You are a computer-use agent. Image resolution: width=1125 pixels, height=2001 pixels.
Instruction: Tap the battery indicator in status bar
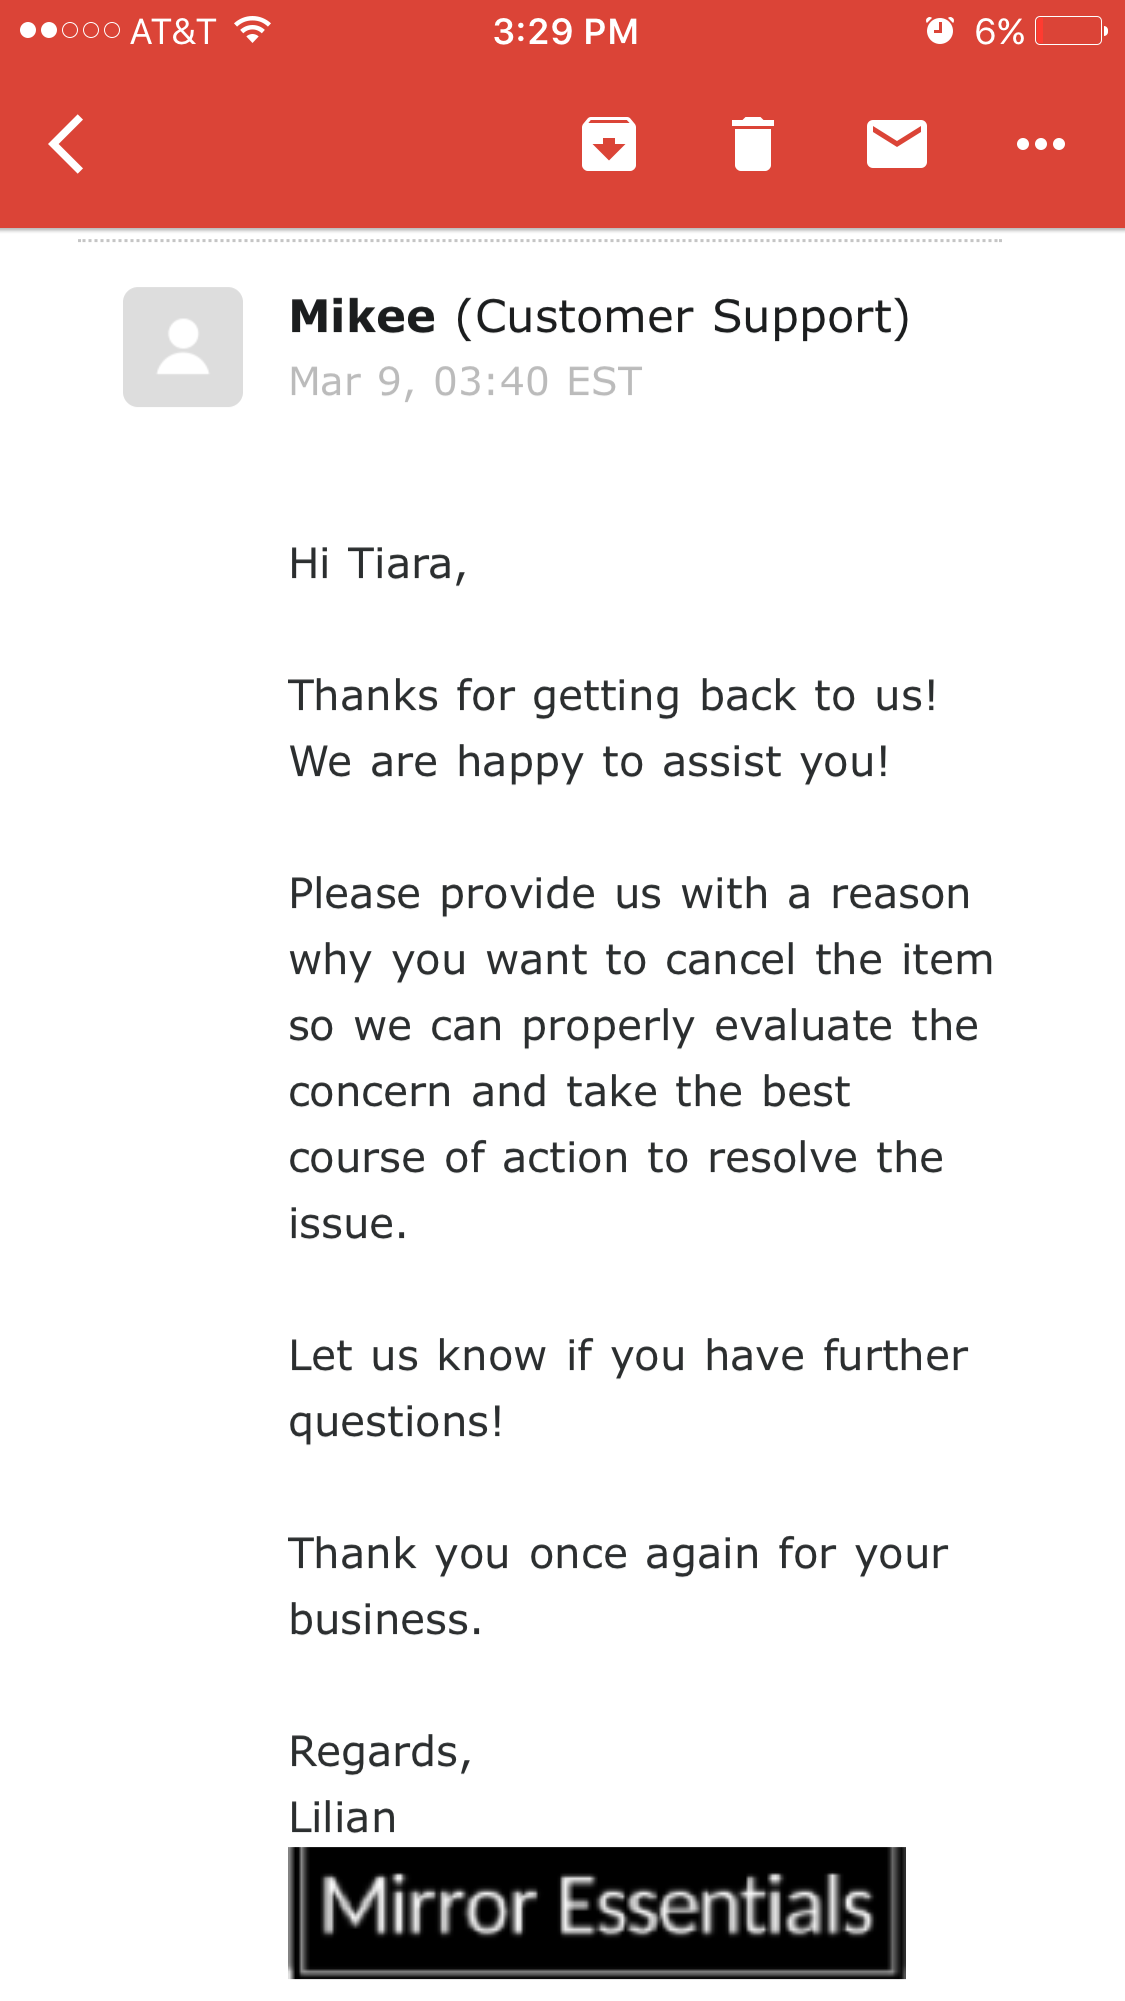(1071, 31)
